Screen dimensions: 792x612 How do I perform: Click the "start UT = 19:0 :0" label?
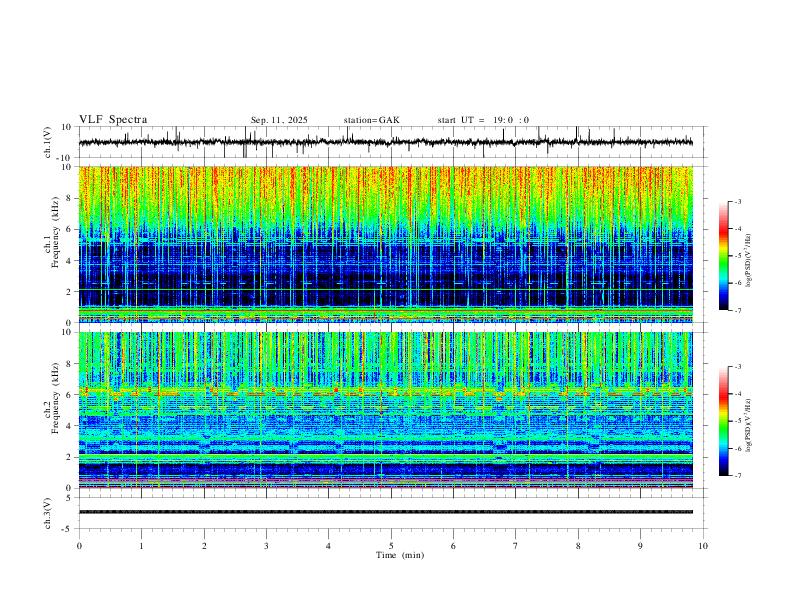[x=483, y=120]
